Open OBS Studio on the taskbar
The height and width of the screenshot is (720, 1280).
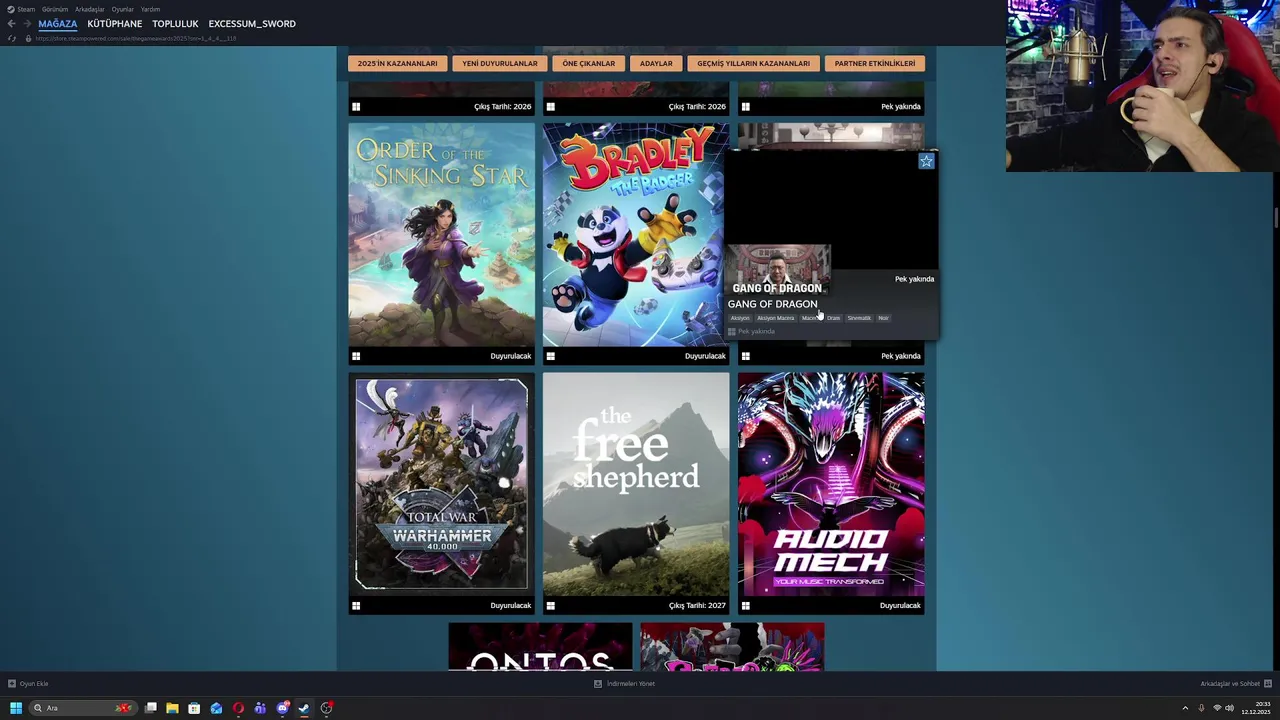coord(326,708)
